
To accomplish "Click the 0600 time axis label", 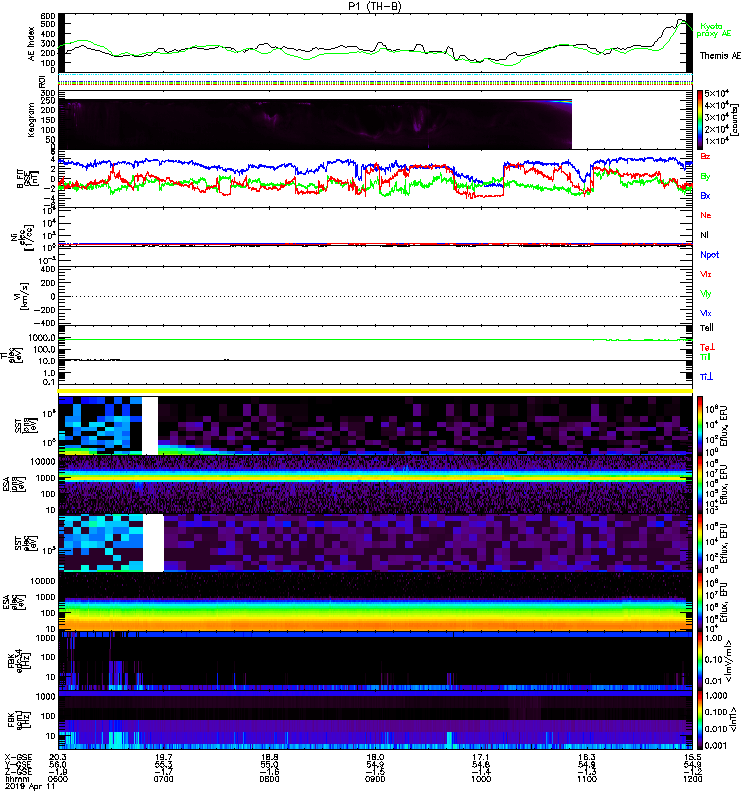I will pos(58,779).
